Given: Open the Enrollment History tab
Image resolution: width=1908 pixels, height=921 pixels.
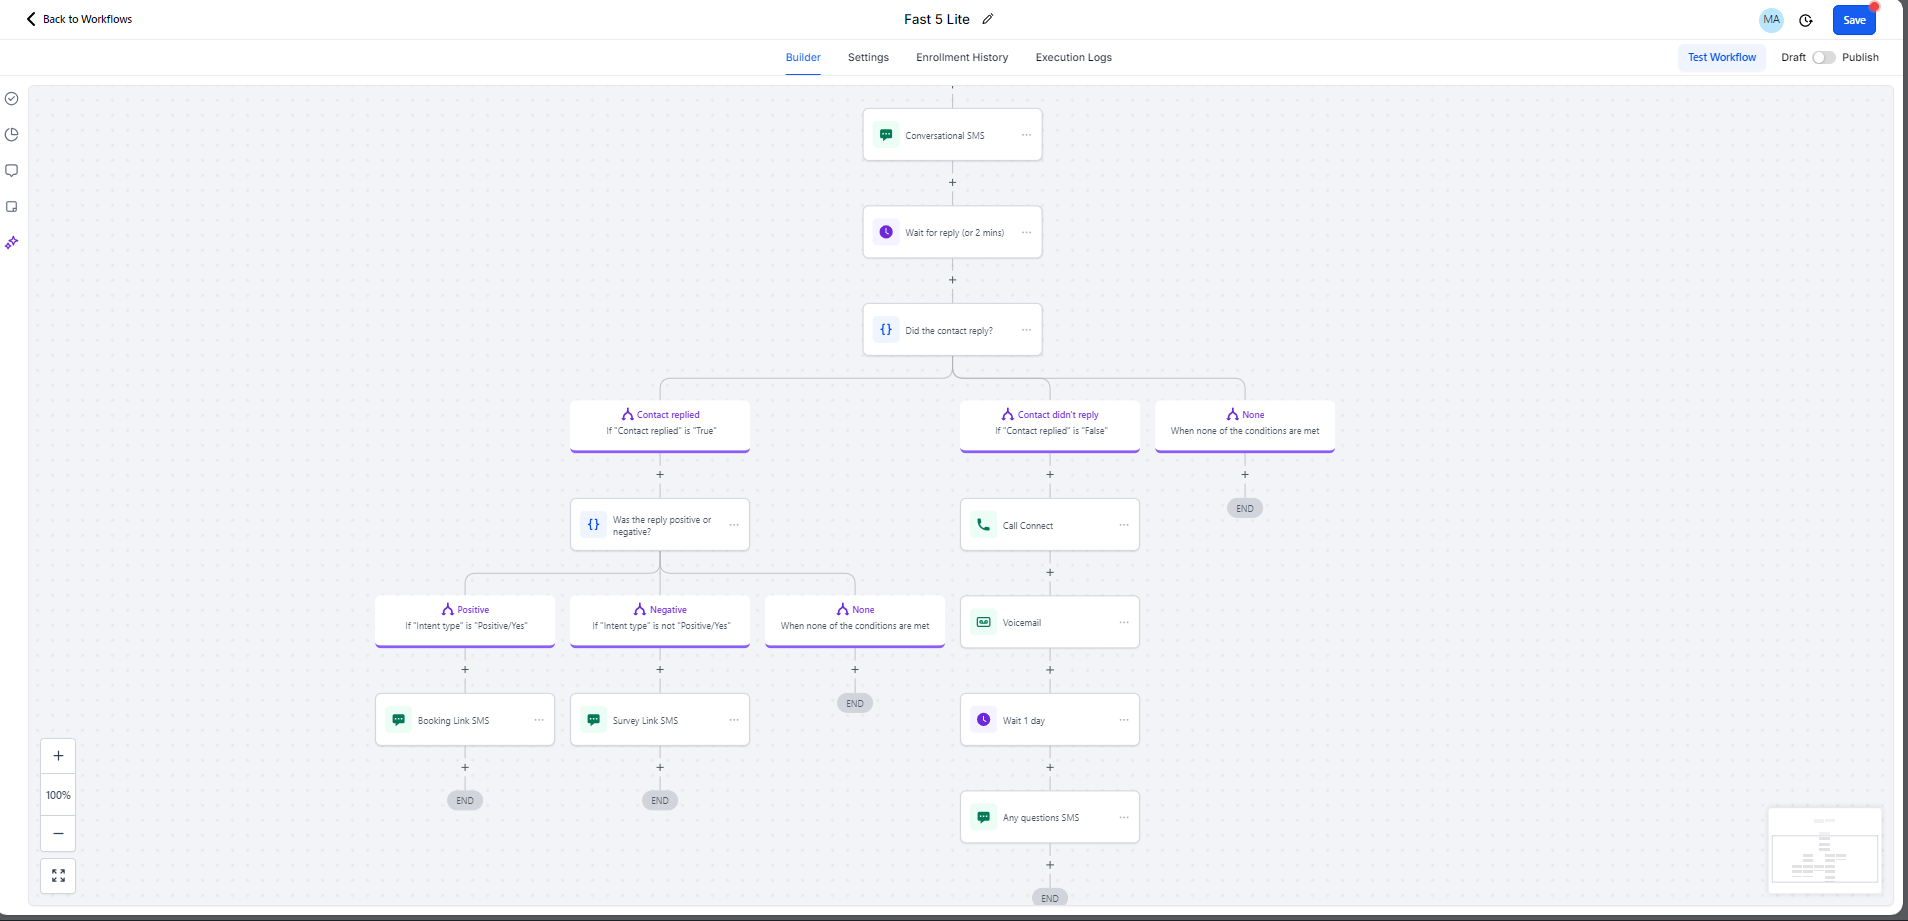Looking at the screenshot, I should tap(962, 58).
